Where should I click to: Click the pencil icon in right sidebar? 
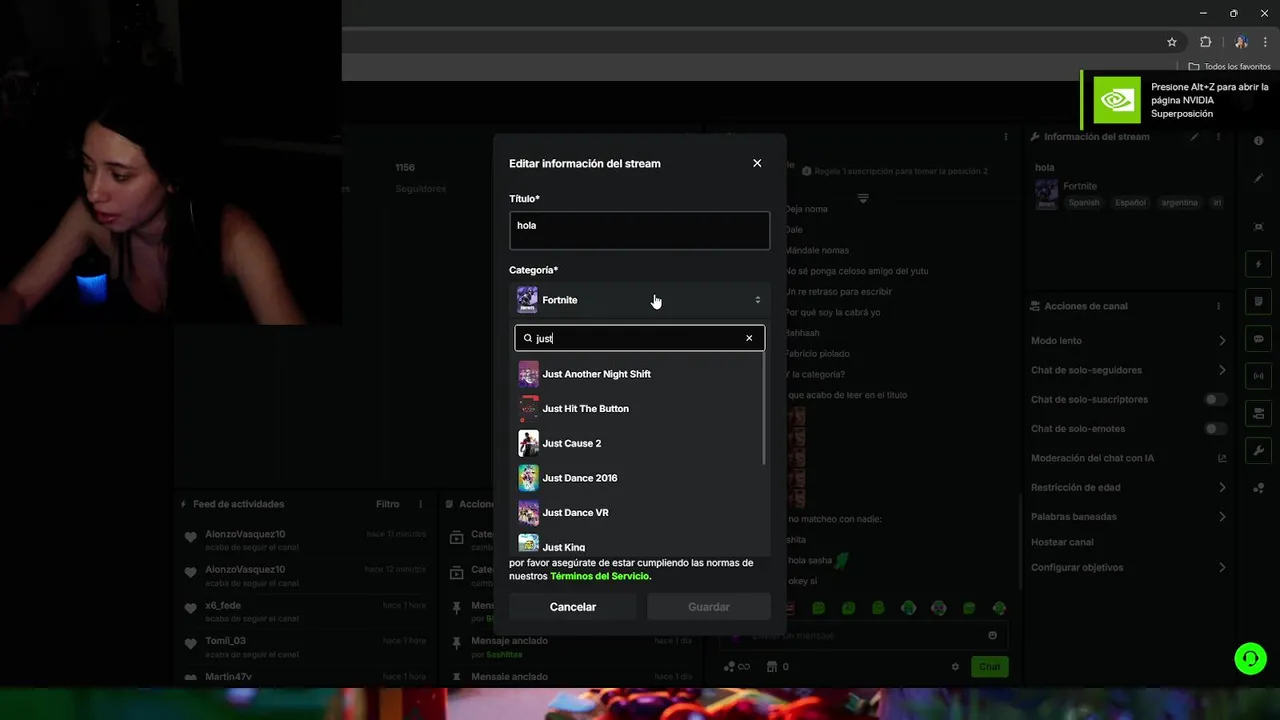1259,178
